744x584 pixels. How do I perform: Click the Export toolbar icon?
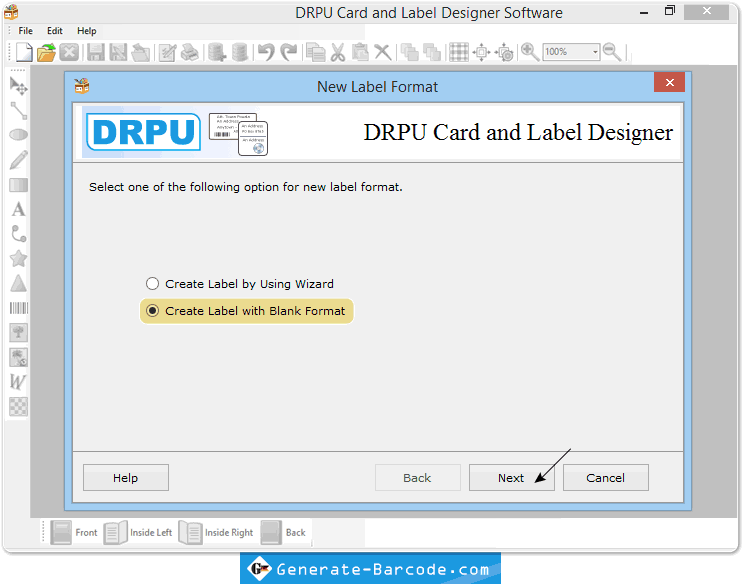pos(141,52)
